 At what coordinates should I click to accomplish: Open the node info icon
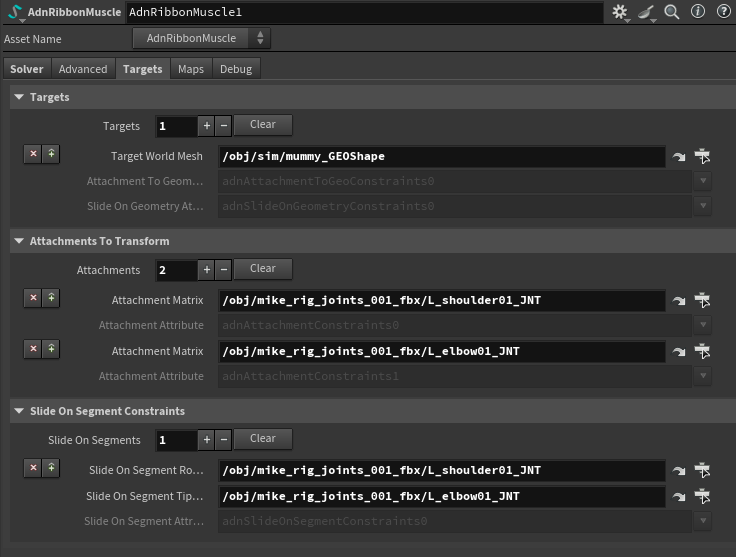click(698, 12)
